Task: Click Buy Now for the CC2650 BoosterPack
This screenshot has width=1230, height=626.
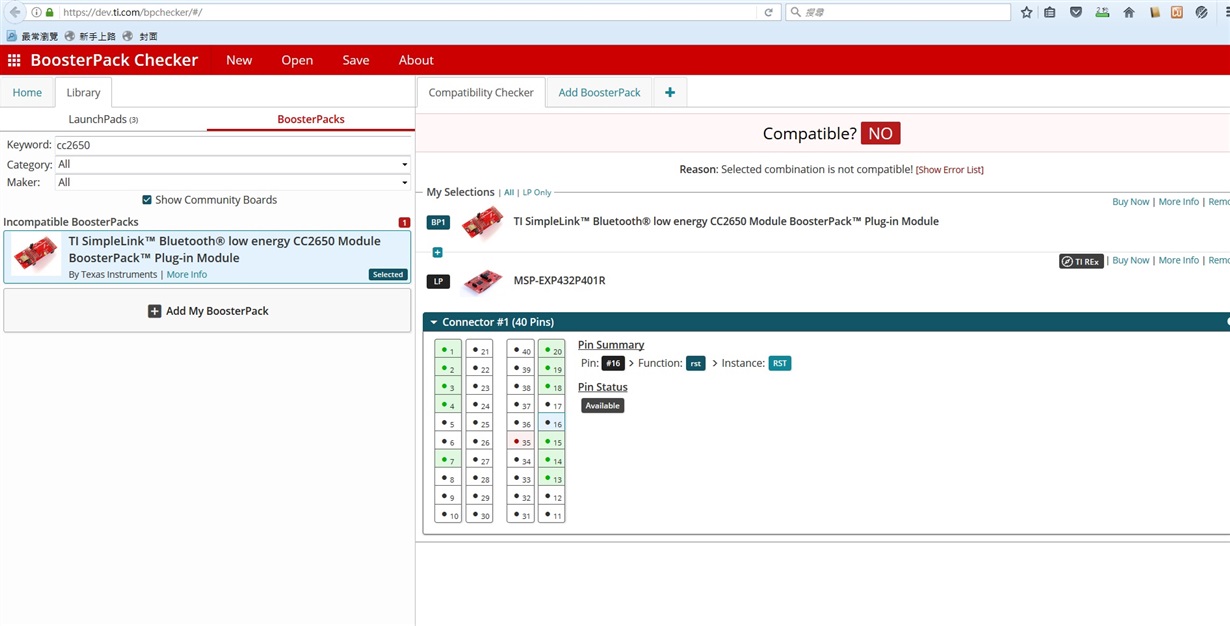Action: [1131, 202]
